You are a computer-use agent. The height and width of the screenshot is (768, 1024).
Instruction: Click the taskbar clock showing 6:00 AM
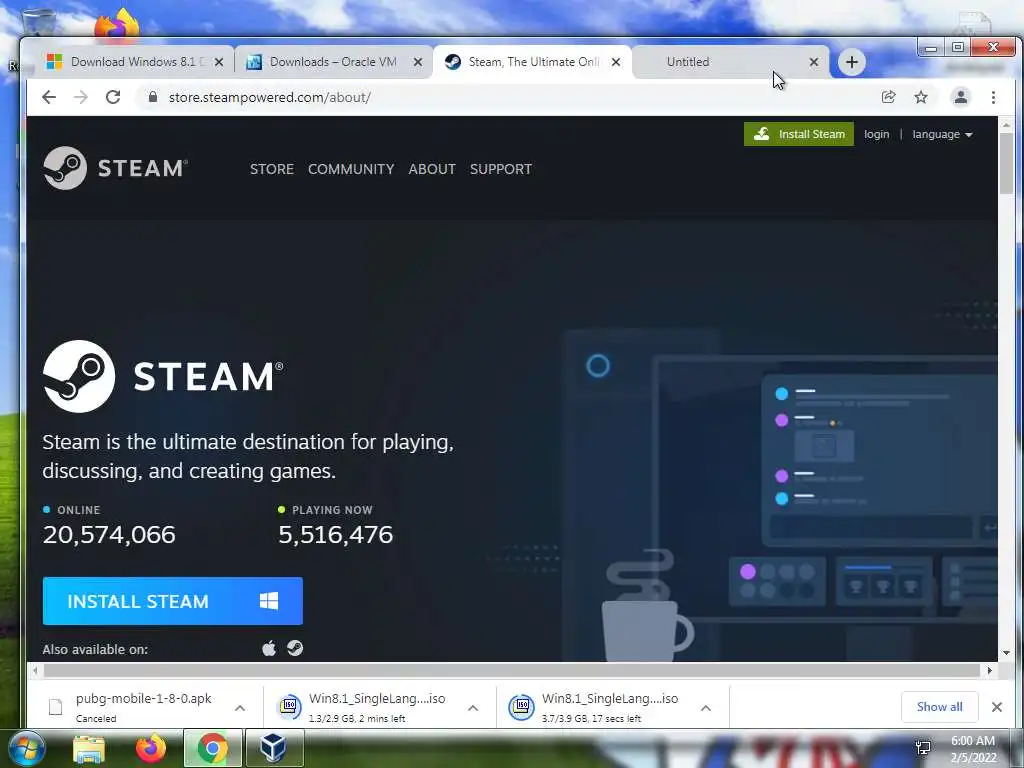click(973, 749)
